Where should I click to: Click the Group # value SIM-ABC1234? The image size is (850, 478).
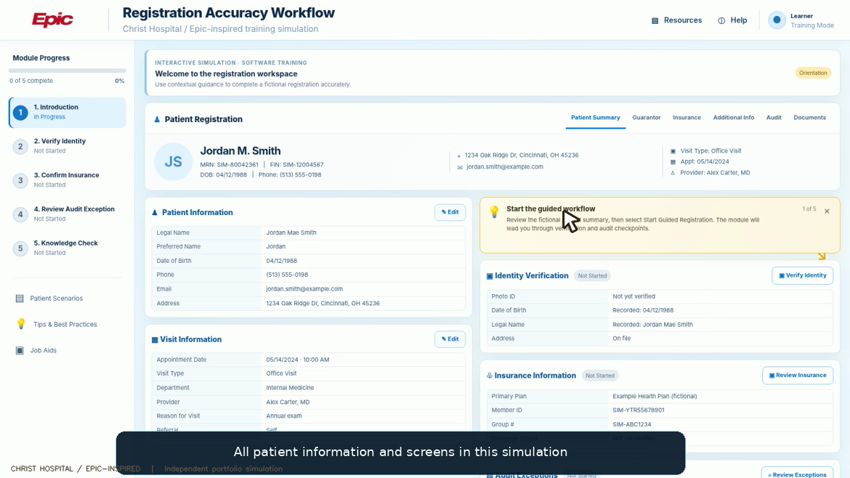coord(632,424)
